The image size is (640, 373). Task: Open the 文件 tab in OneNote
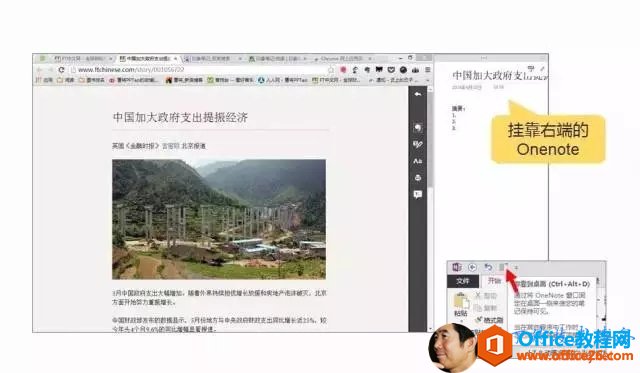pyautogui.click(x=463, y=281)
